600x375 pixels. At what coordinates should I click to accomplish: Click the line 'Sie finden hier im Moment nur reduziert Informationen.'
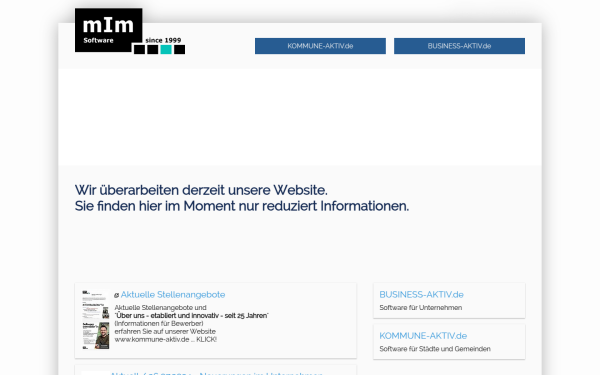(x=242, y=206)
